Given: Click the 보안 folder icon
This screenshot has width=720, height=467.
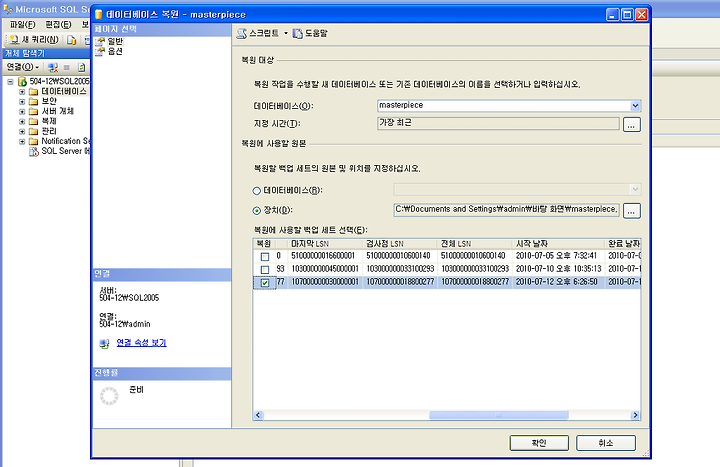Looking at the screenshot, I should (x=34, y=101).
